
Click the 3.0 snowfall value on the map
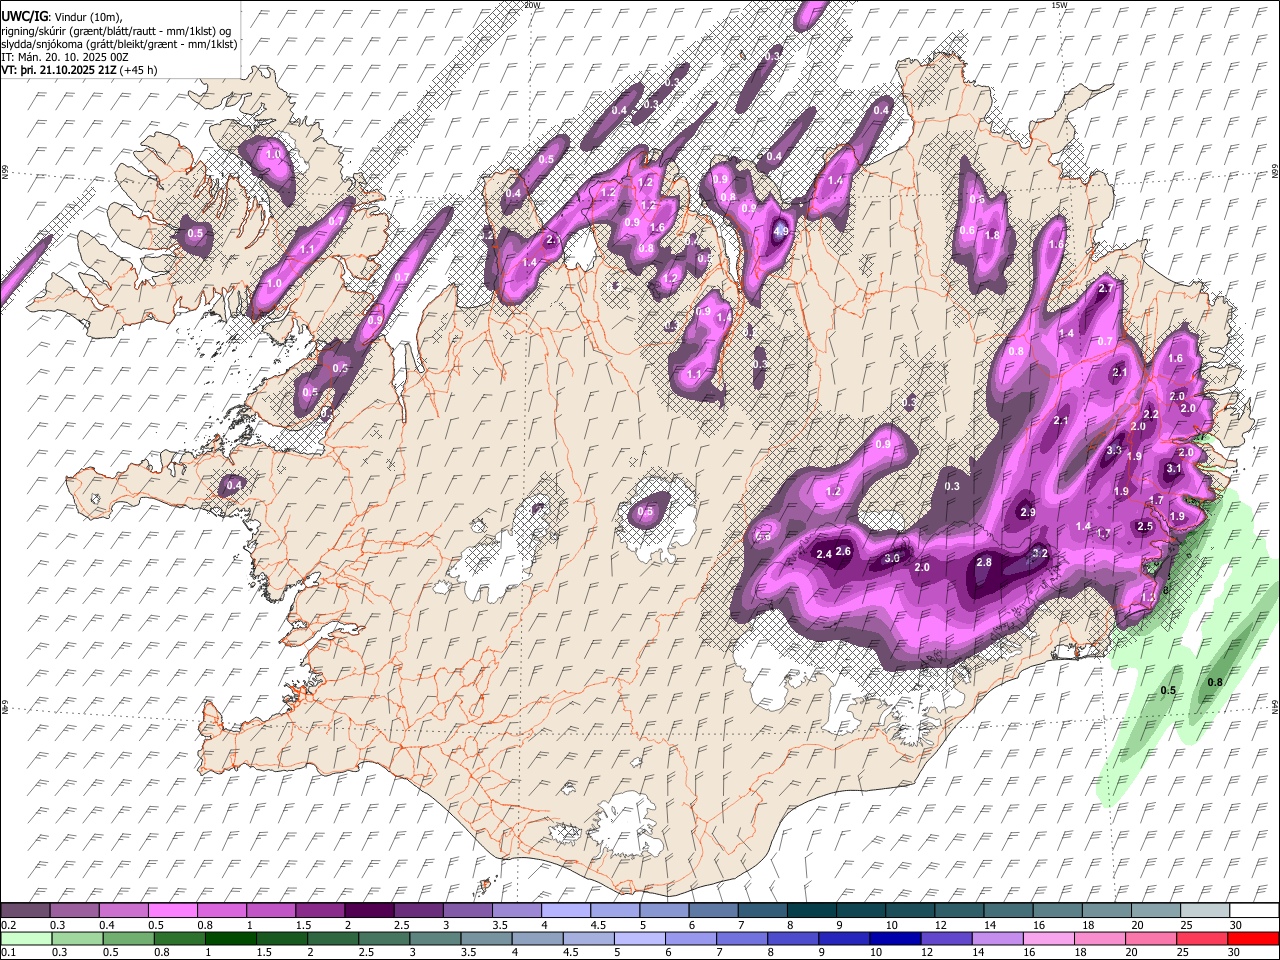[893, 558]
